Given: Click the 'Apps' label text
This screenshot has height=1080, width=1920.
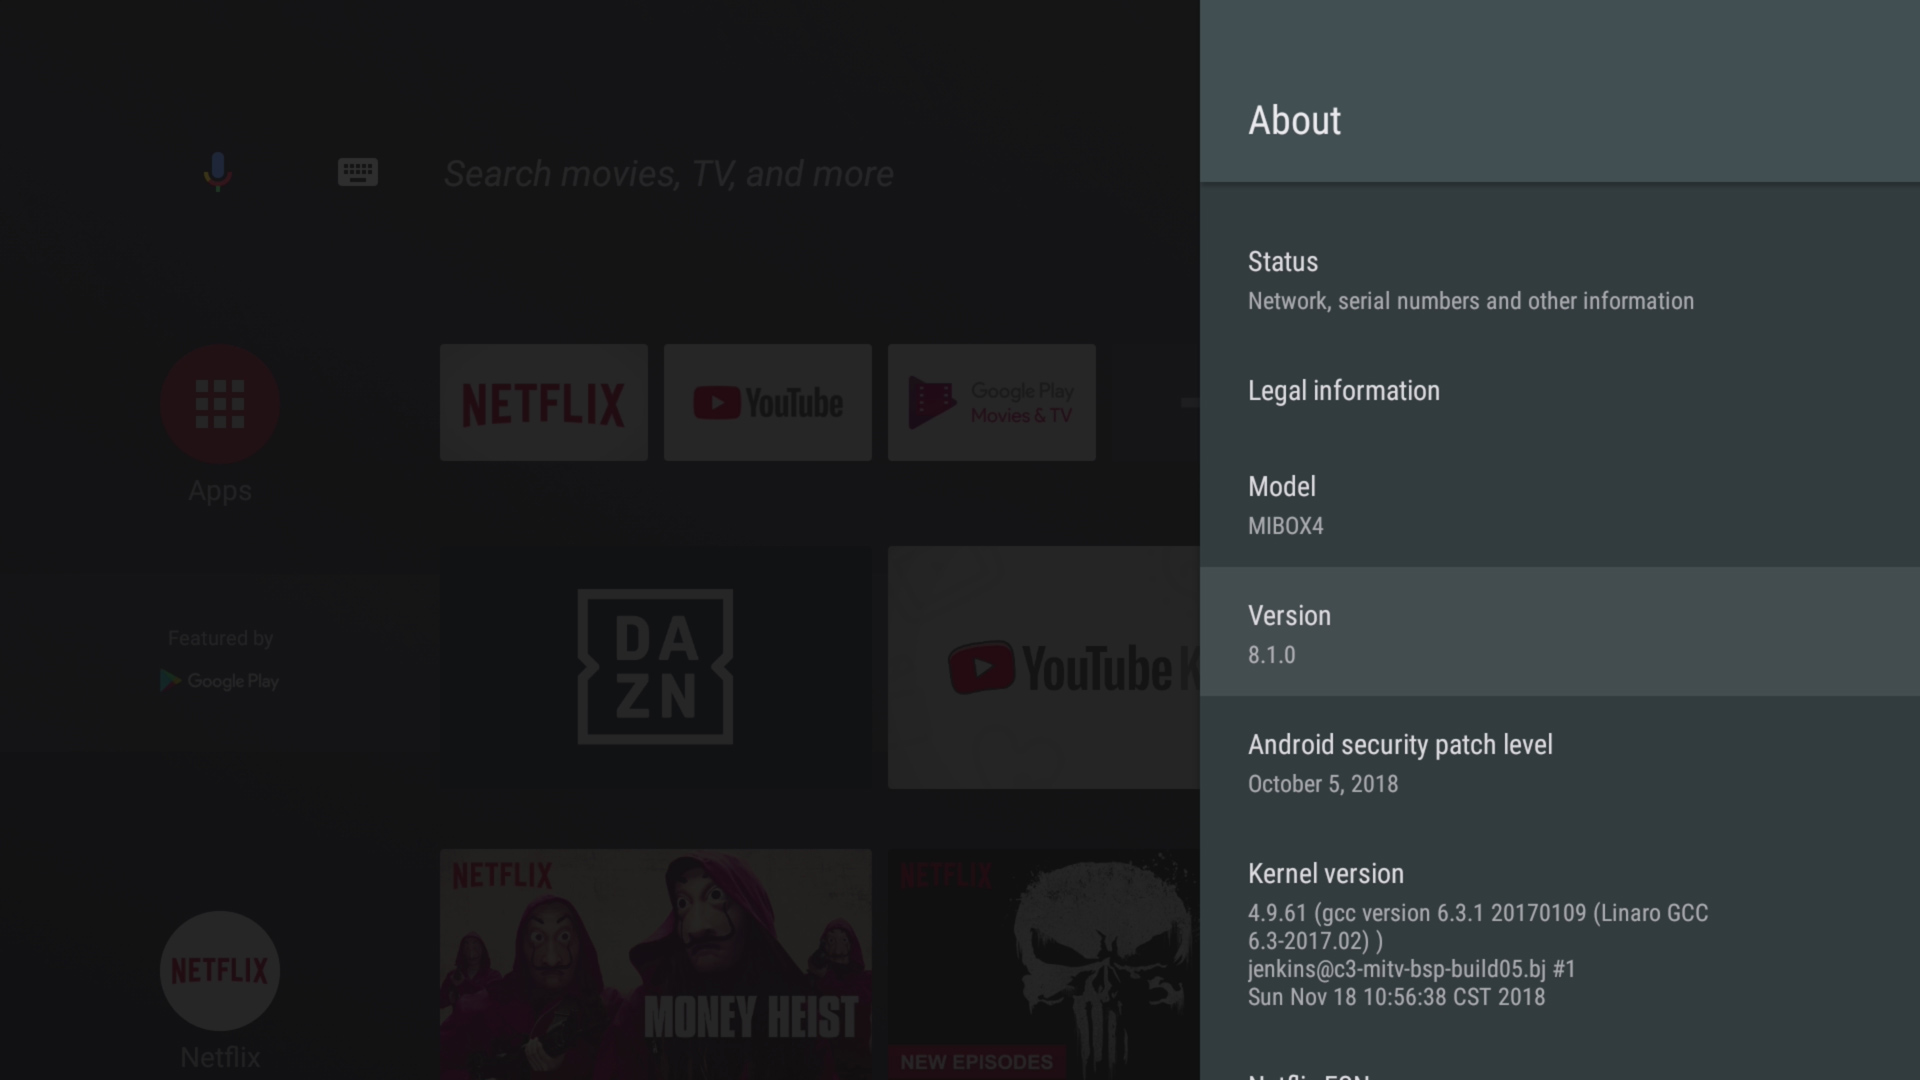Looking at the screenshot, I should pyautogui.click(x=220, y=492).
